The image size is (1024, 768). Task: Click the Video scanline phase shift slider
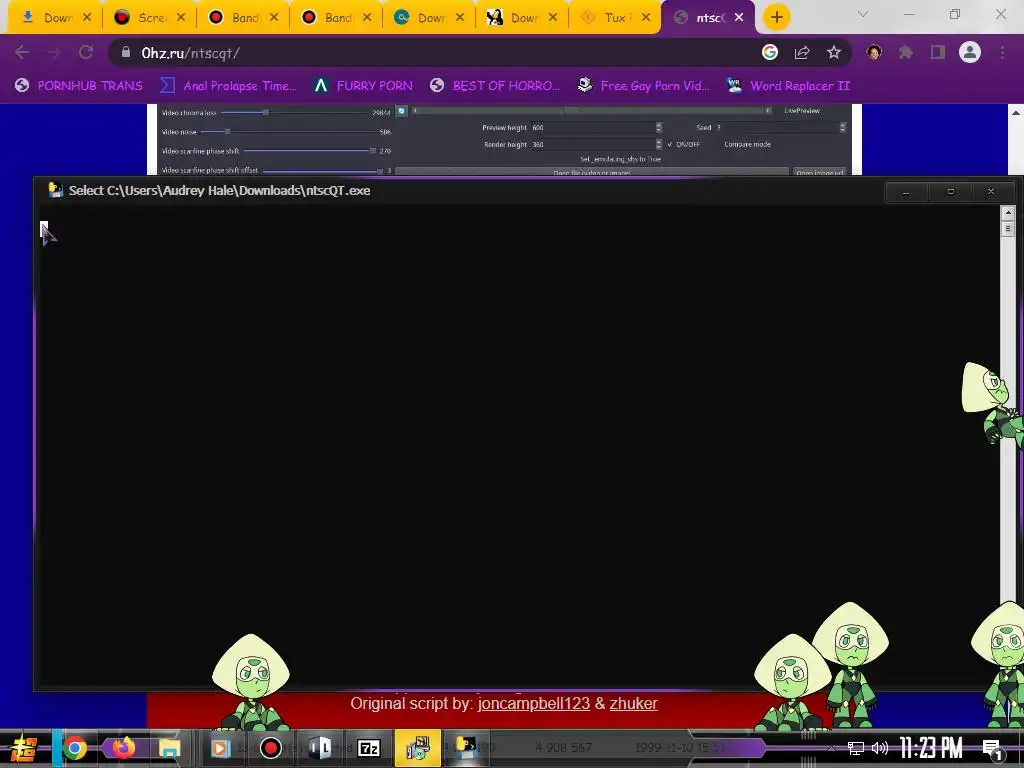309,151
